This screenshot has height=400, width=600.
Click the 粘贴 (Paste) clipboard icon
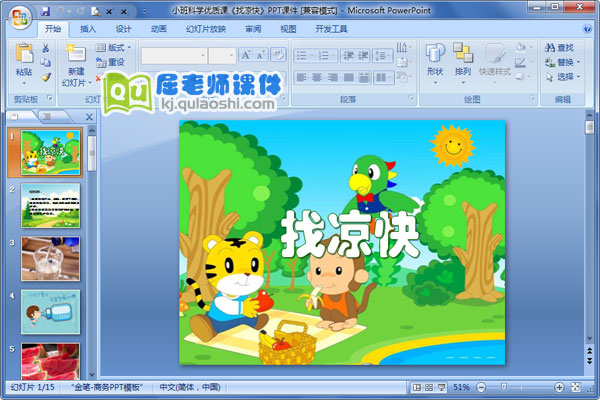(24, 53)
